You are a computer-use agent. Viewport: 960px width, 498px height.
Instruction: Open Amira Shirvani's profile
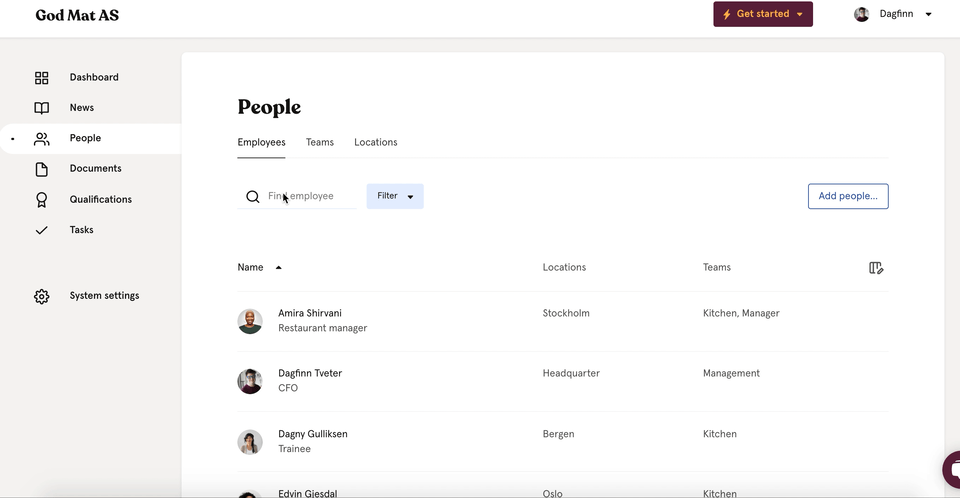click(x=310, y=313)
